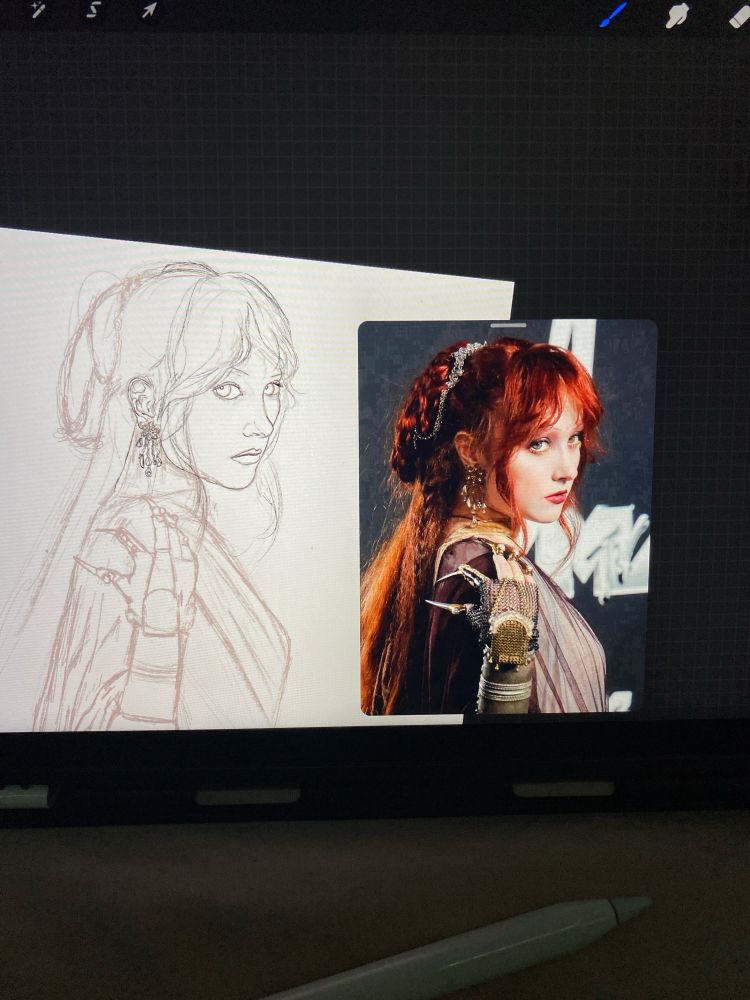Select the Transform arrow tool

(x=149, y=10)
